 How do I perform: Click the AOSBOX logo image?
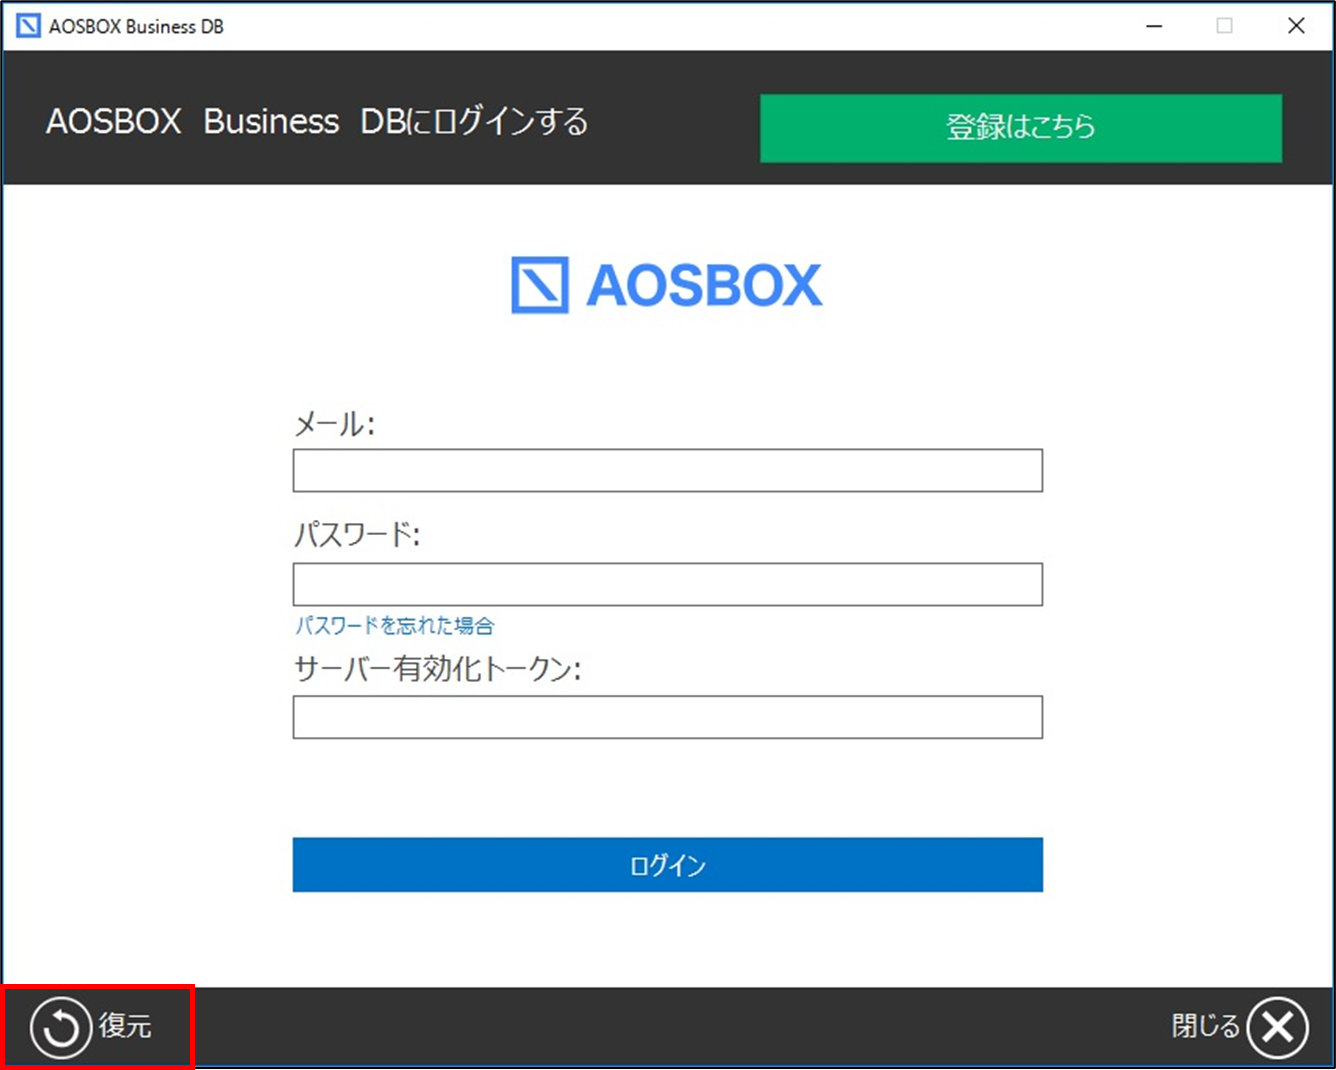(667, 285)
